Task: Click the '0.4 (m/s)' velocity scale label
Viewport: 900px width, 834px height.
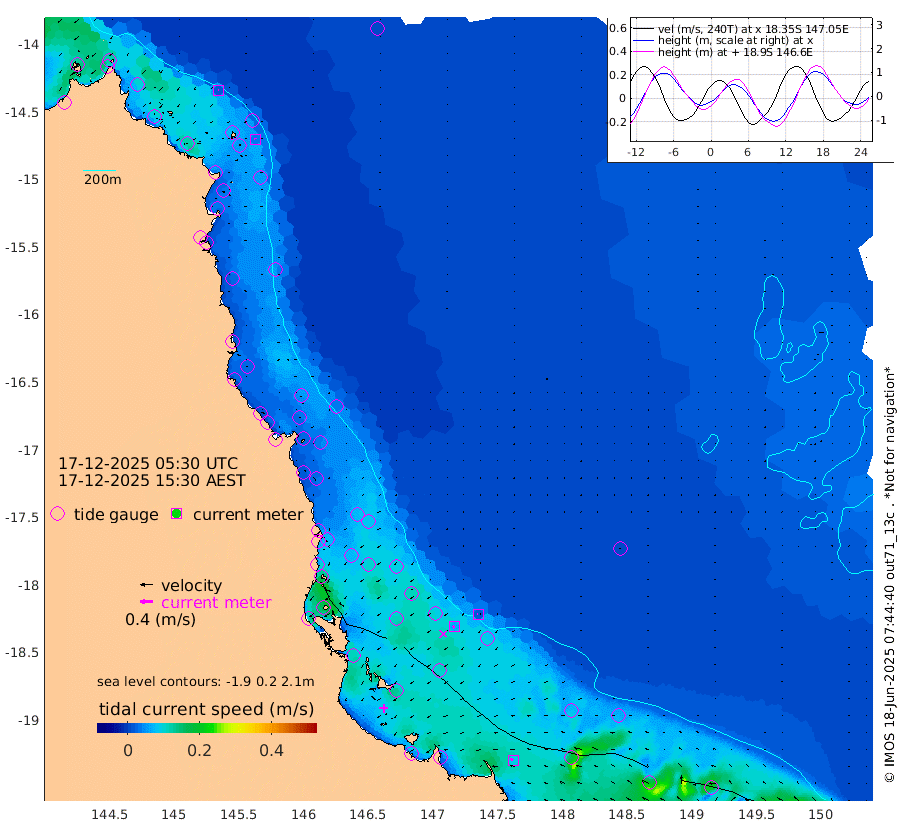Action: pyautogui.click(x=160, y=620)
